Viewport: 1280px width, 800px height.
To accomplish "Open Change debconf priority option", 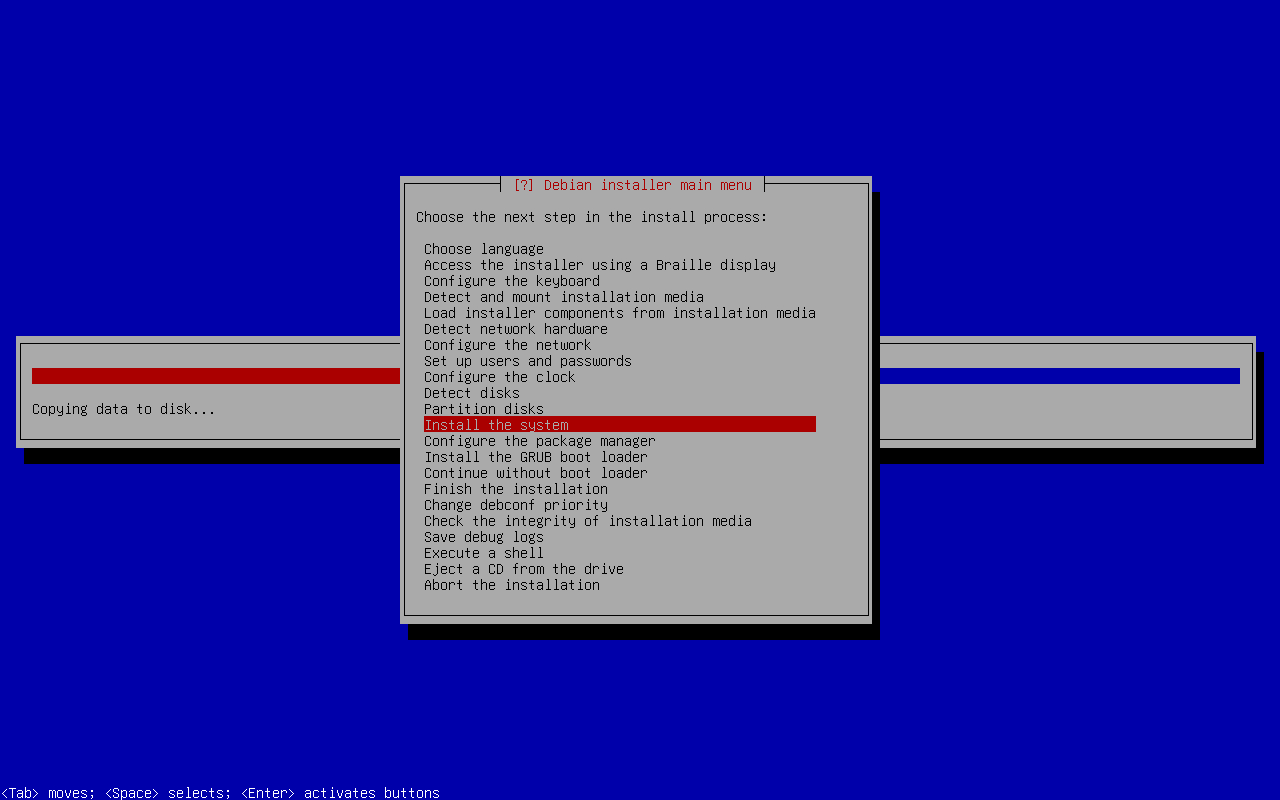I will click(515, 505).
